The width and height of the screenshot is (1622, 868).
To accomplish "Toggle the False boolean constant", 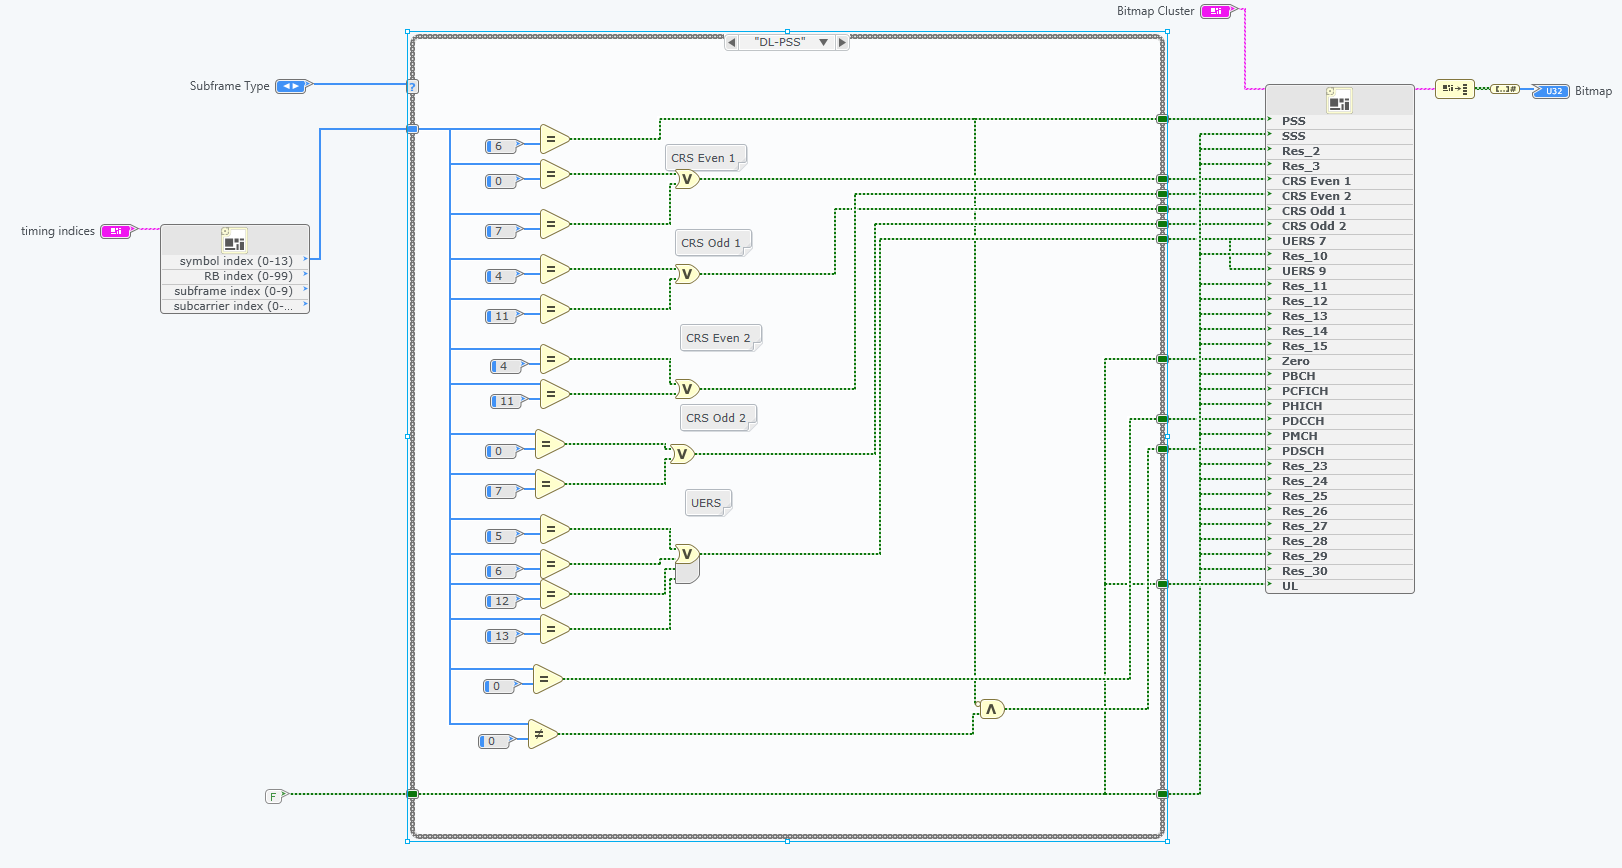I will coord(274,797).
